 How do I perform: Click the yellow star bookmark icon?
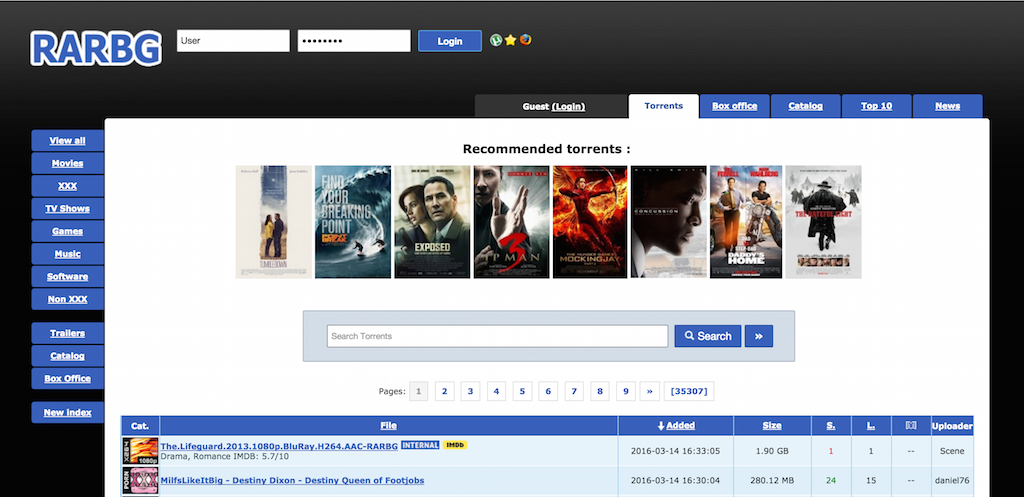(511, 40)
